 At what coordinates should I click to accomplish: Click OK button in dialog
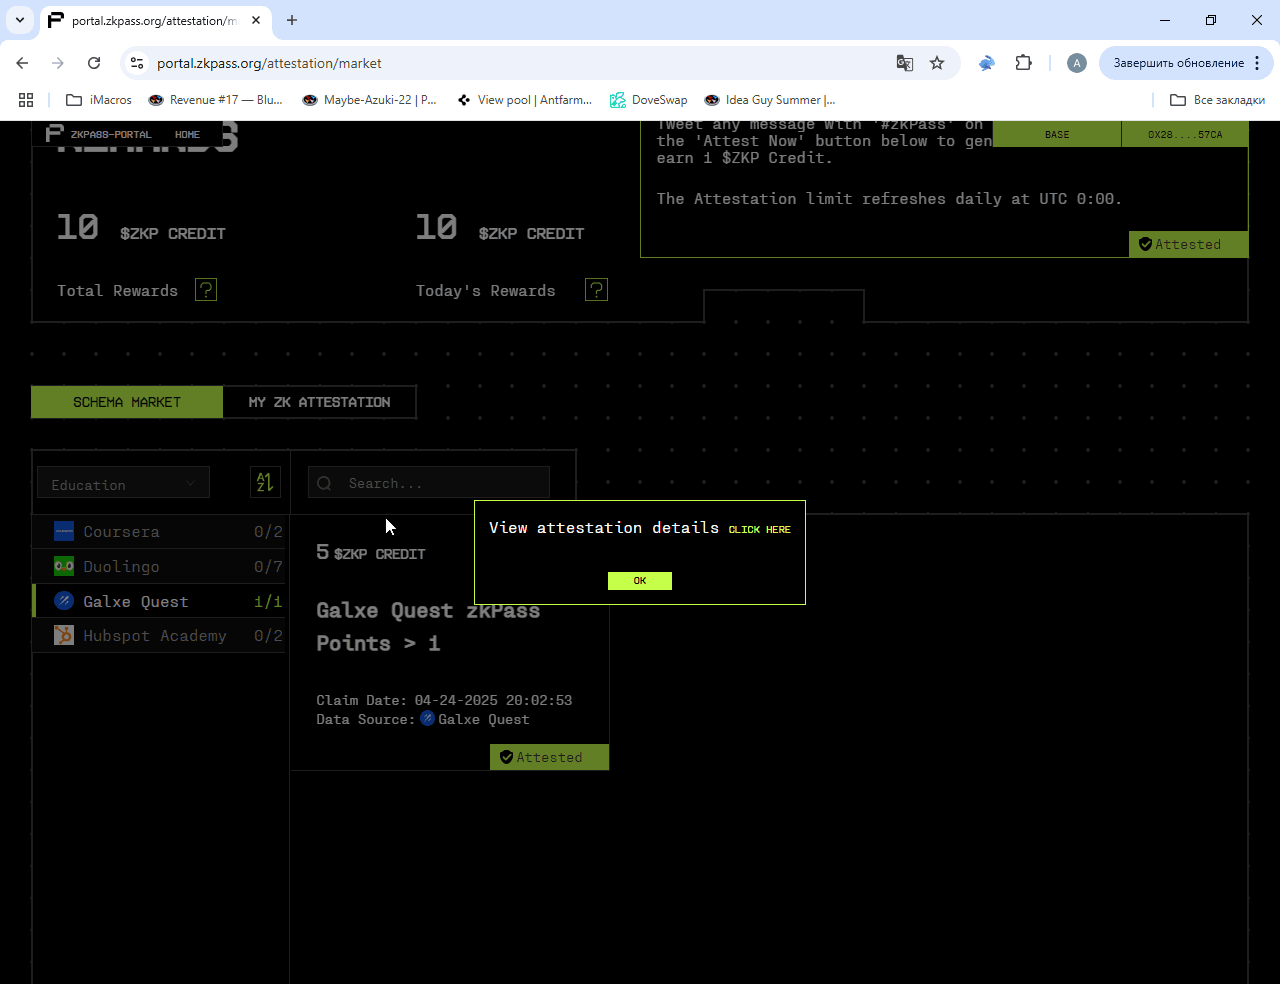point(640,581)
